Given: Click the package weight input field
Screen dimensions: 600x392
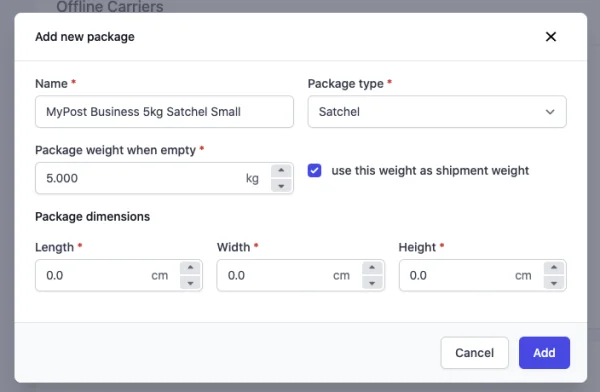Looking at the screenshot, I should click(x=153, y=178).
